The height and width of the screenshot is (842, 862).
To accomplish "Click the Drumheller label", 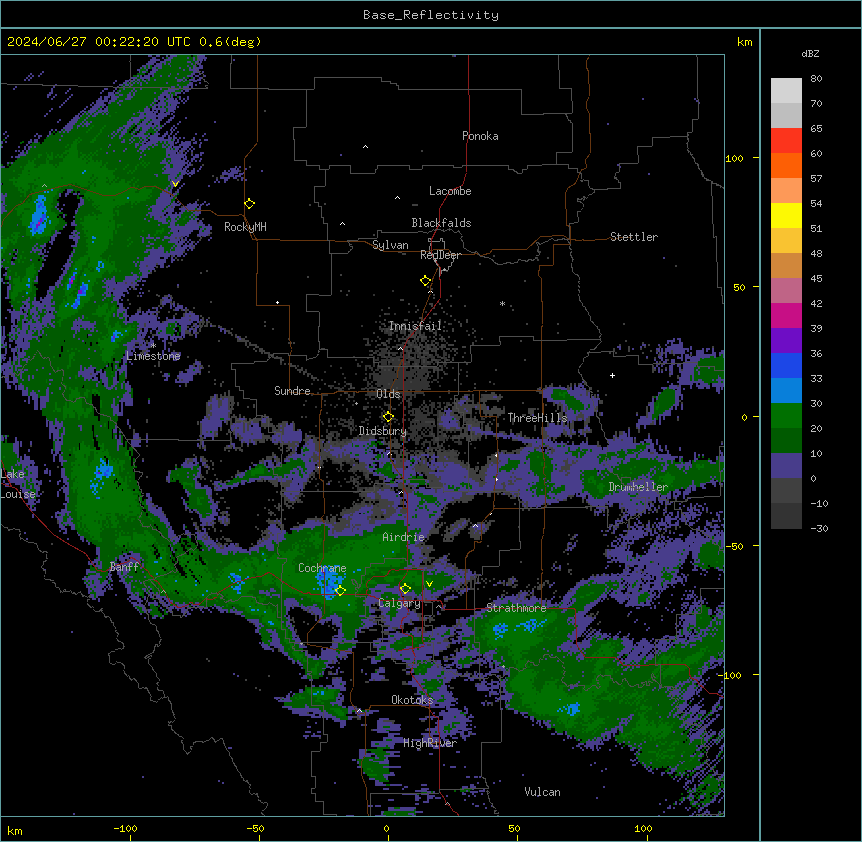I will [x=638, y=487].
